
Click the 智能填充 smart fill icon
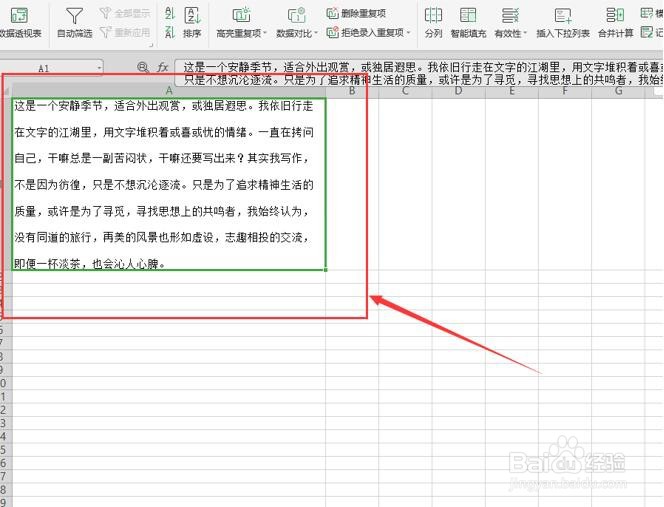coord(468,16)
